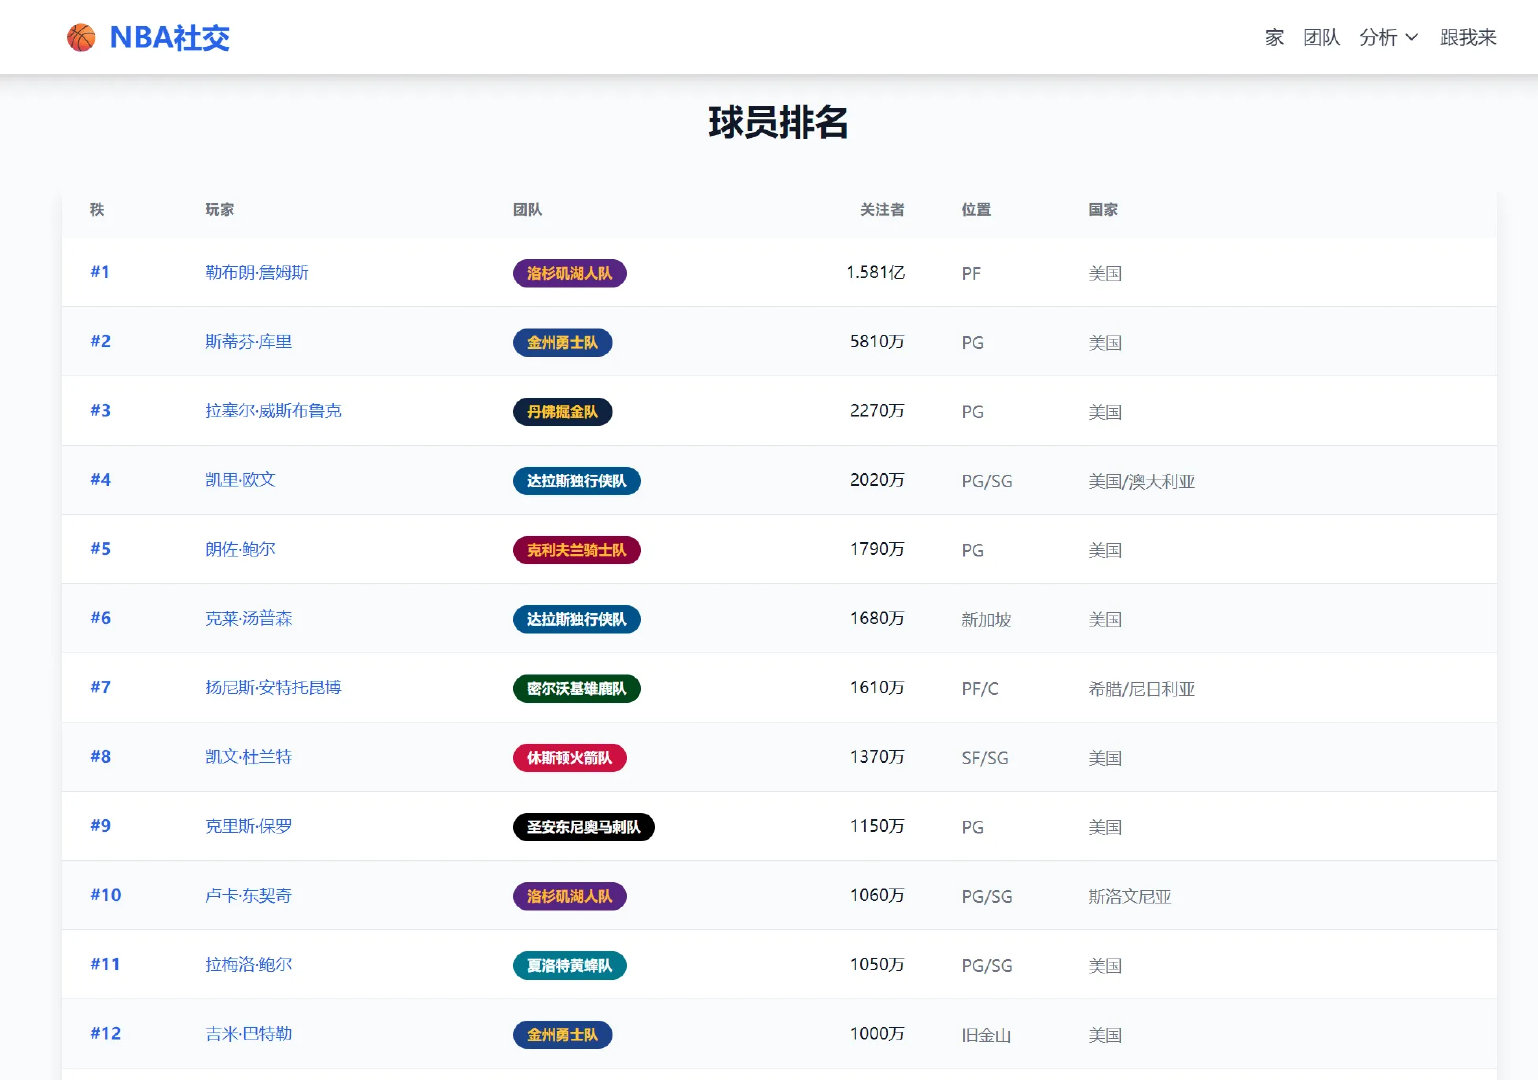
Task: Click rank #12 cell
Action: tap(105, 1033)
